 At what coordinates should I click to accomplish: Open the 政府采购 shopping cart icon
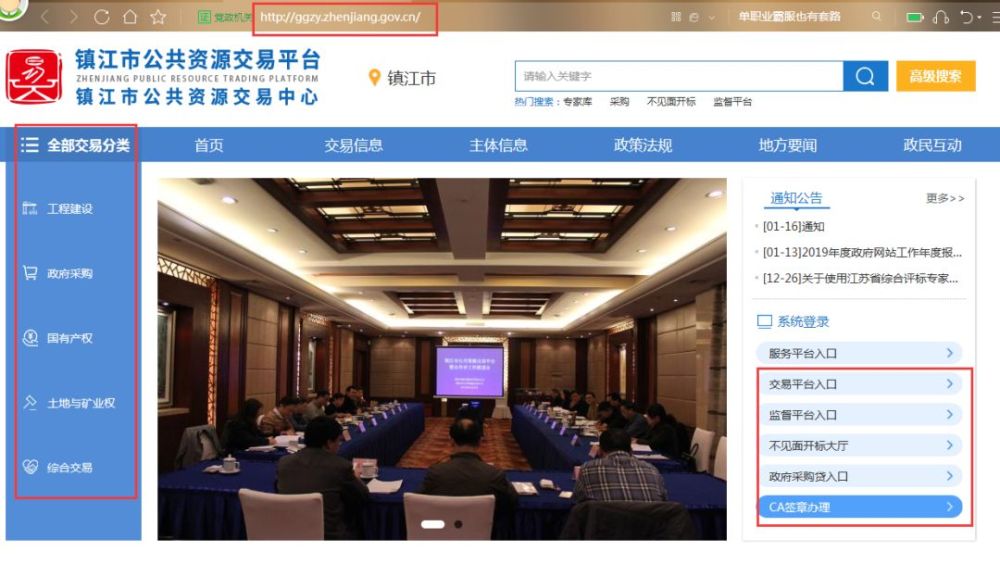[x=30, y=273]
